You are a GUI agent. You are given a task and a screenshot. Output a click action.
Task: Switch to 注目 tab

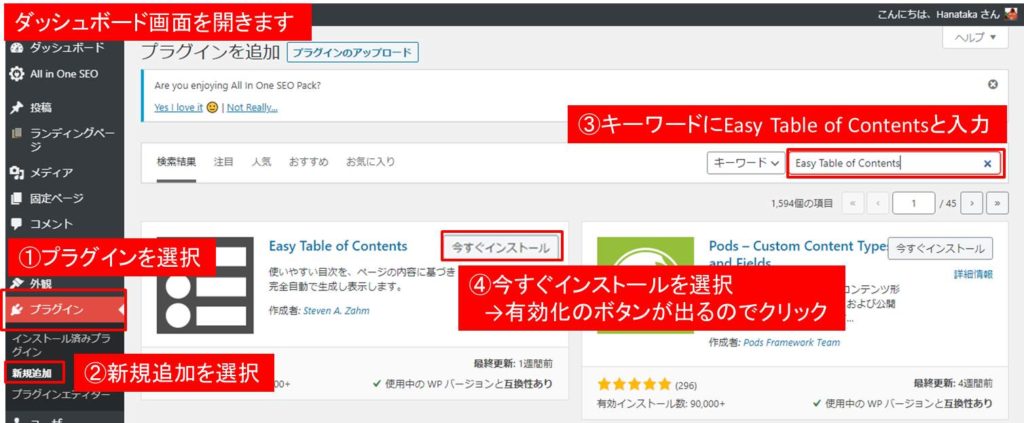223,162
